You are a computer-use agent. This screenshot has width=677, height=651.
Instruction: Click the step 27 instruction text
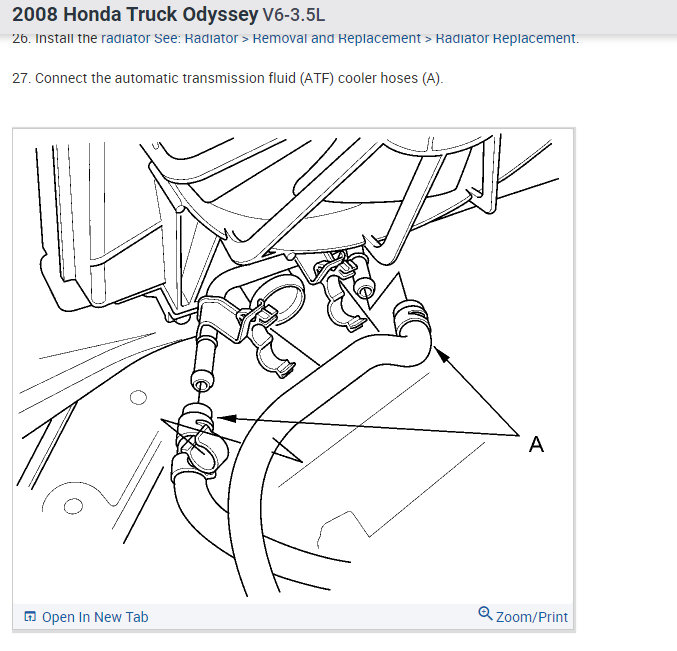pos(228,79)
